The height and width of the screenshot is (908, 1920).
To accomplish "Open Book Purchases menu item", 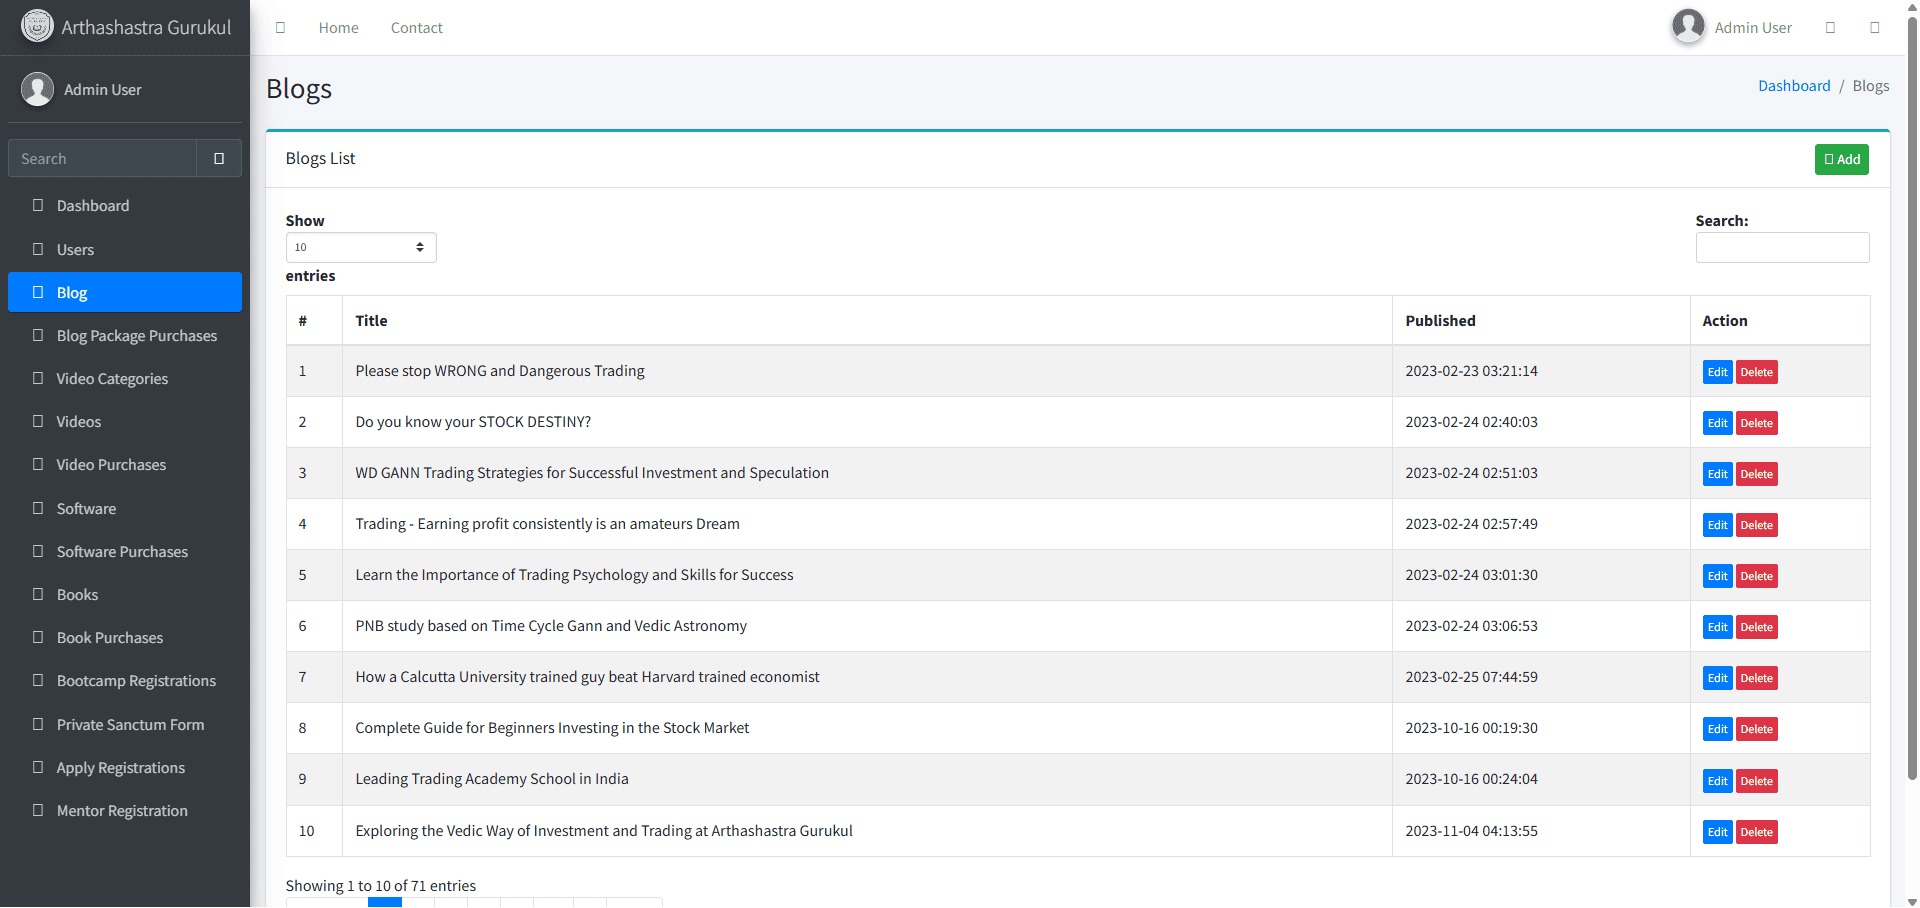I will [x=125, y=637].
